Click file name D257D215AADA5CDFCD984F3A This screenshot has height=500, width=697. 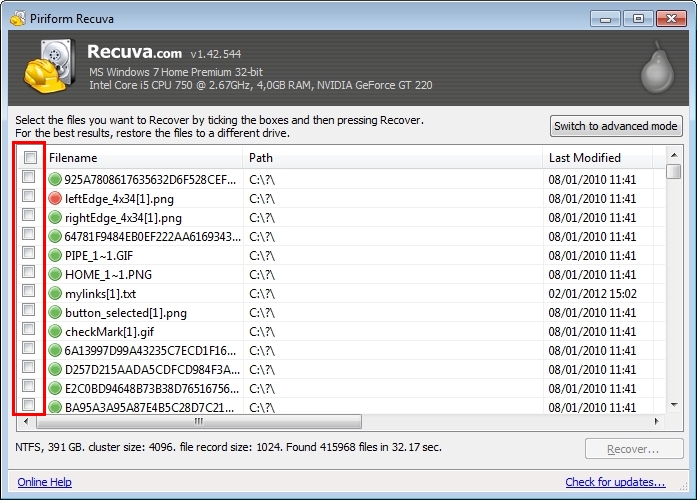pyautogui.click(x=152, y=370)
